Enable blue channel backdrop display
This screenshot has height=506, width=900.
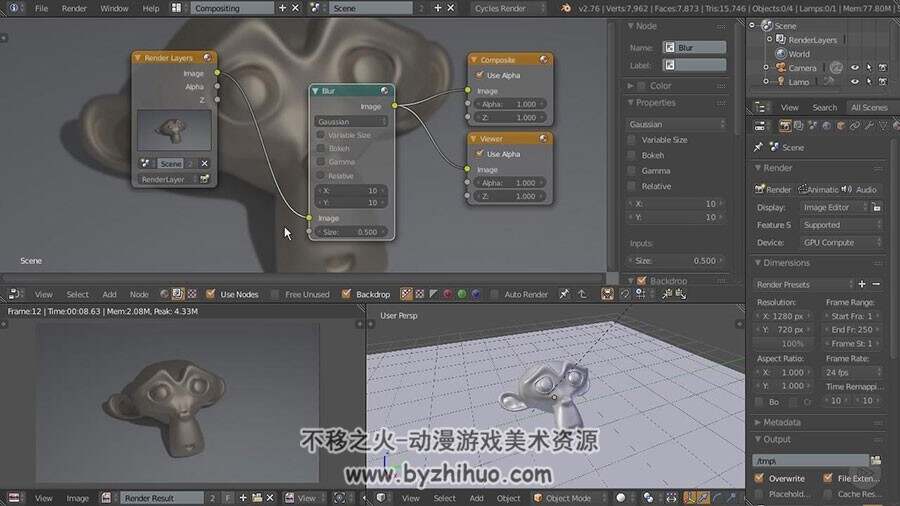tap(476, 294)
